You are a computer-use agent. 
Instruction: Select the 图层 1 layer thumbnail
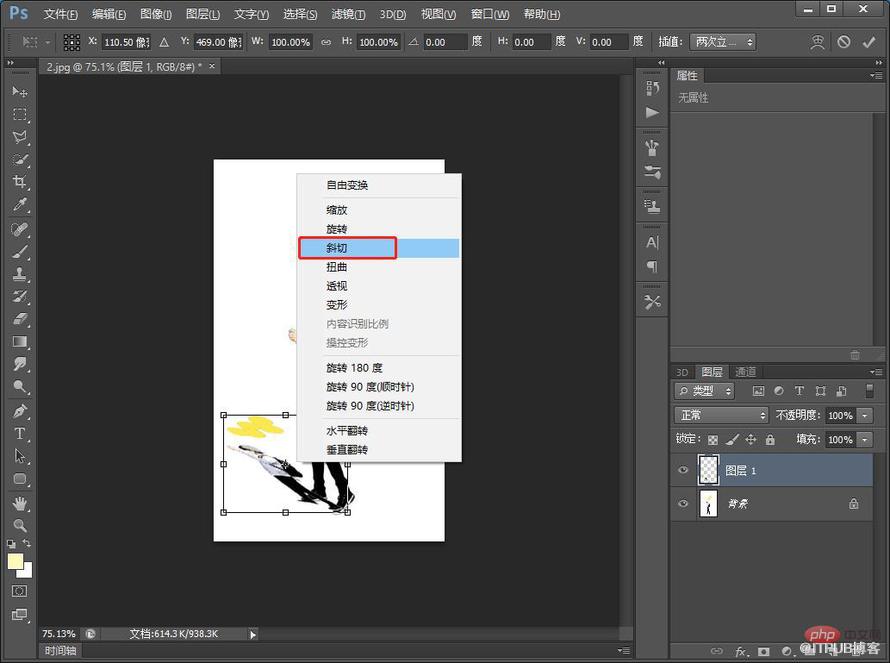[x=708, y=470]
